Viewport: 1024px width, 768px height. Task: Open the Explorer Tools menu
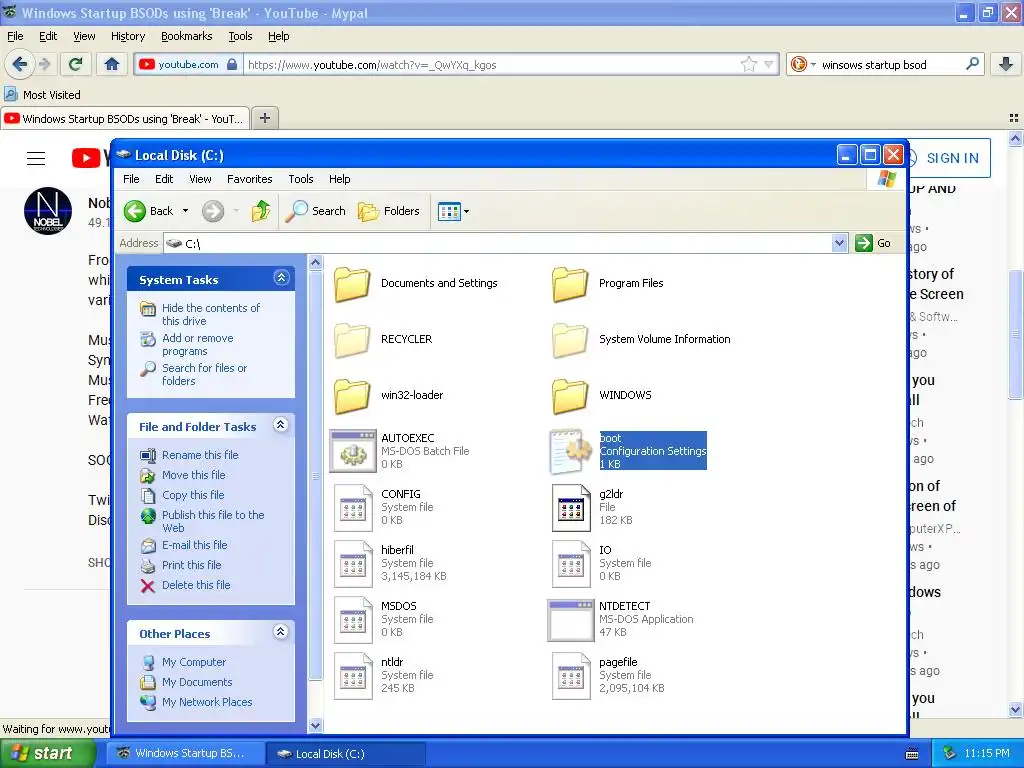click(x=301, y=179)
